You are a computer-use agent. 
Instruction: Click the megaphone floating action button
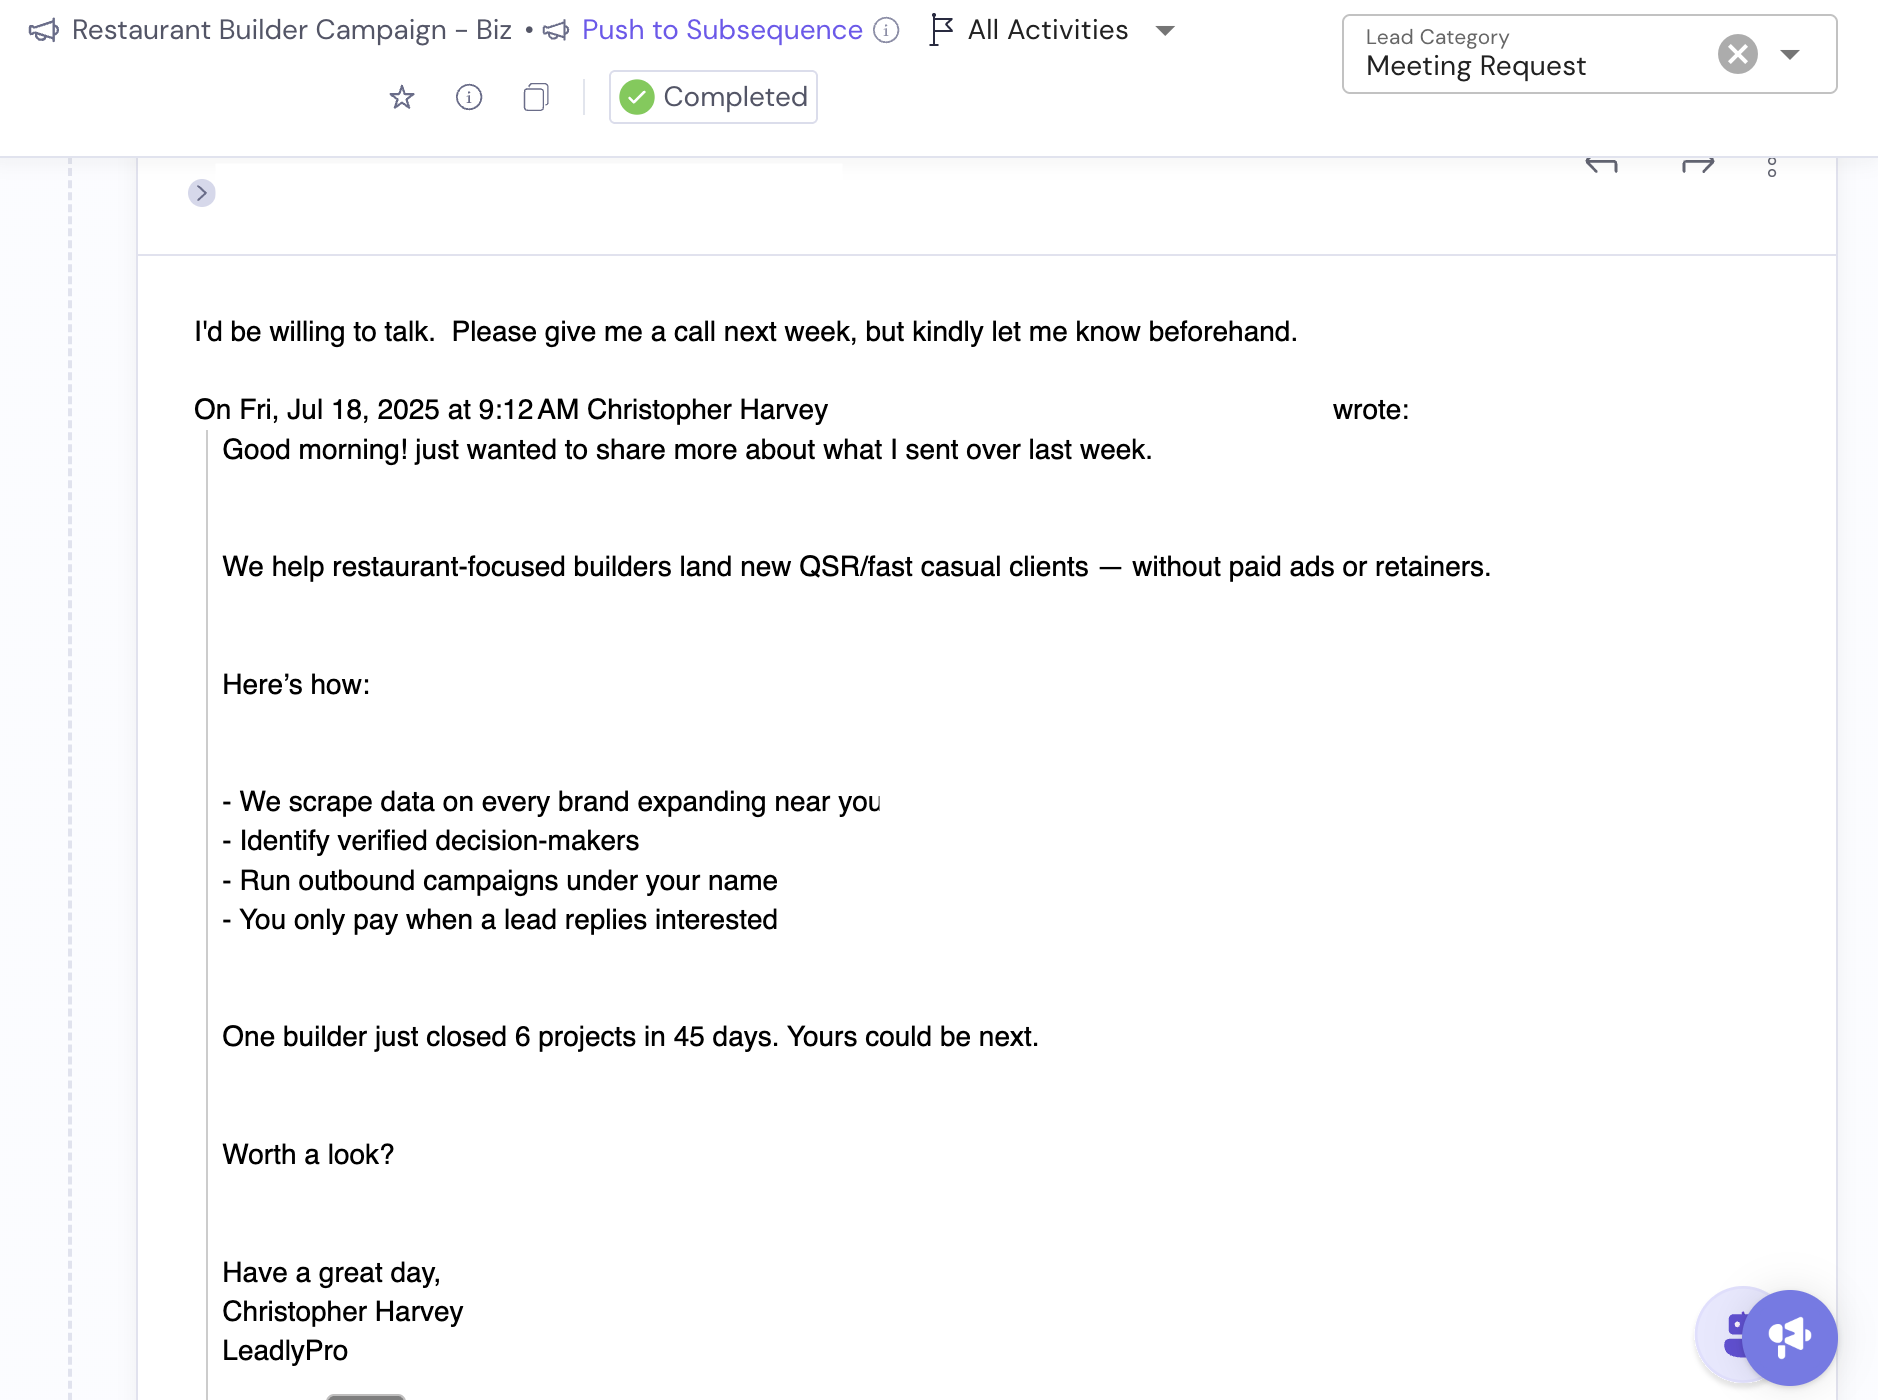pyautogui.click(x=1790, y=1337)
